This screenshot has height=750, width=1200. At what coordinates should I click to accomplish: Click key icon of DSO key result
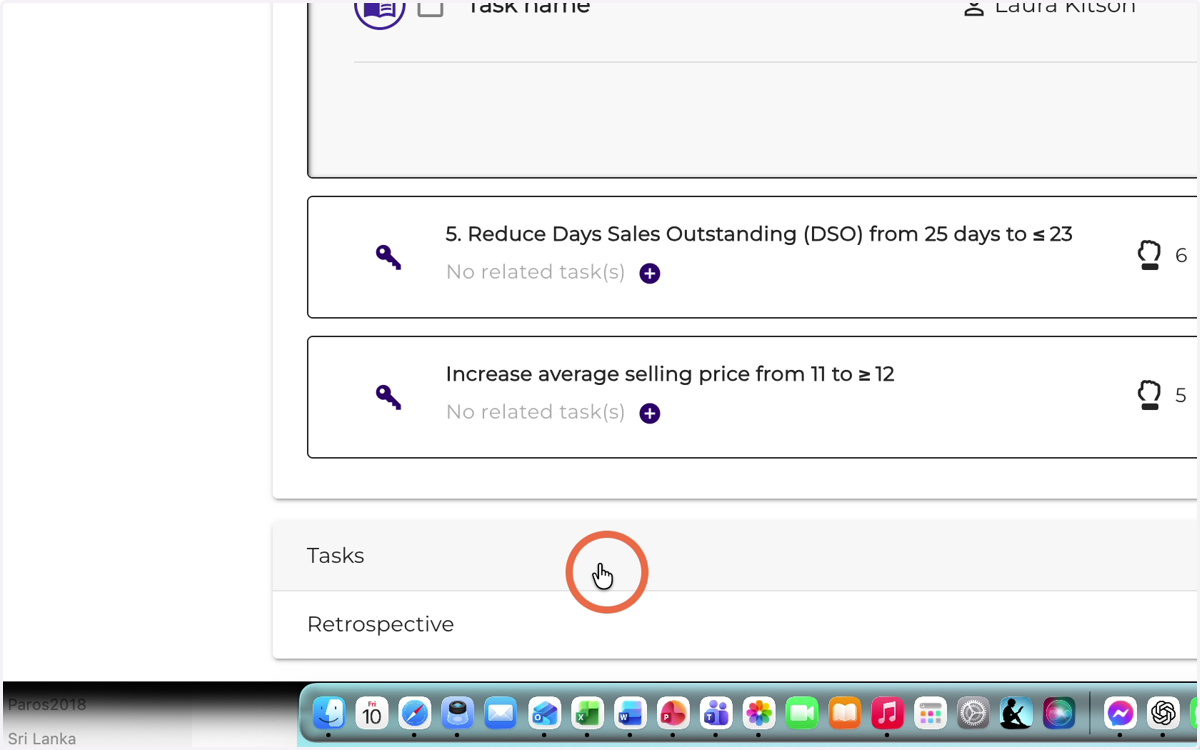(x=388, y=257)
